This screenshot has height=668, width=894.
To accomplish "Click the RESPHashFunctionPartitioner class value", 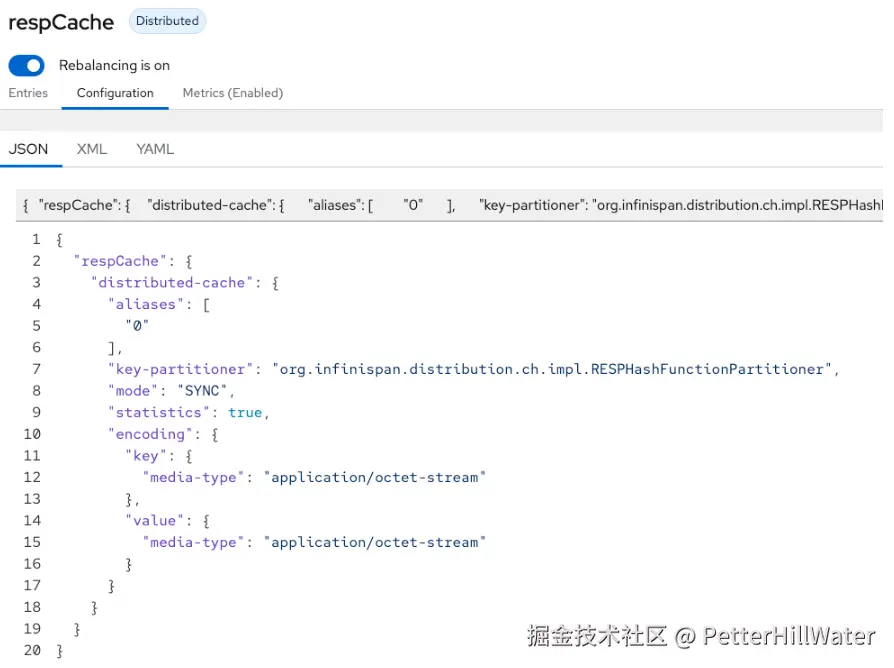I will point(552,369).
